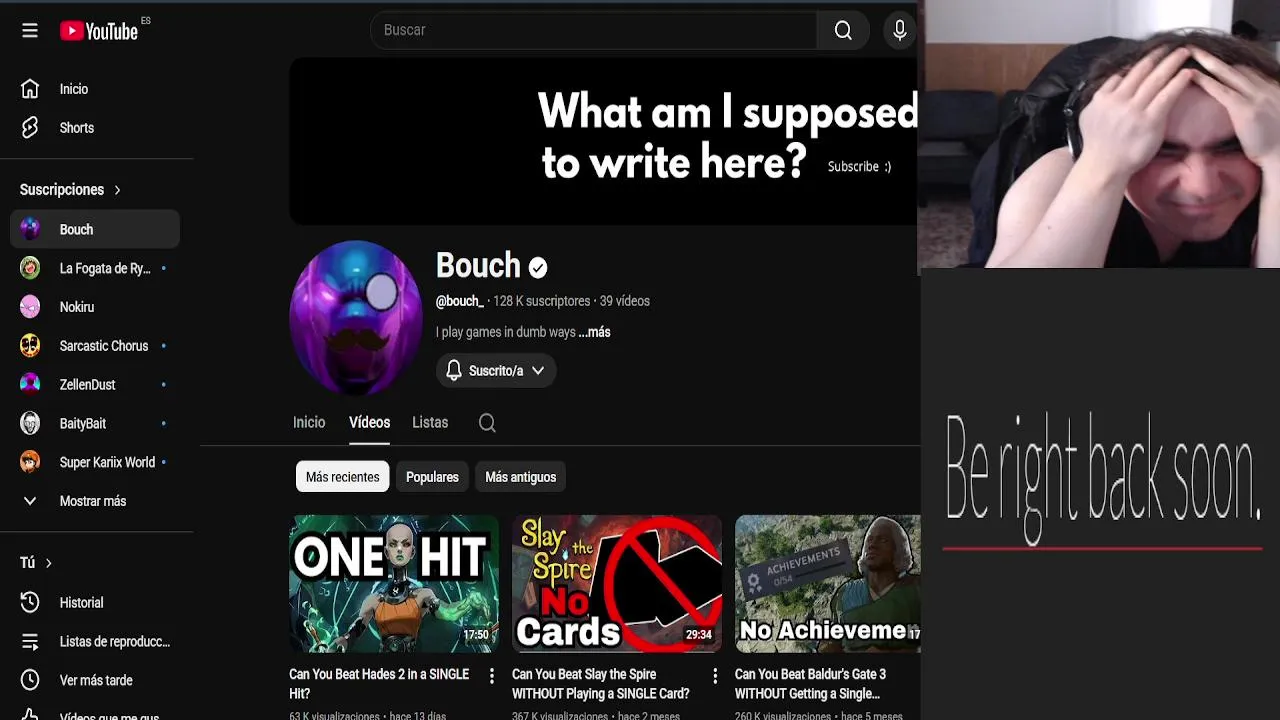The width and height of the screenshot is (1280, 720).
Task: Click the Buscar search field
Action: click(x=594, y=30)
